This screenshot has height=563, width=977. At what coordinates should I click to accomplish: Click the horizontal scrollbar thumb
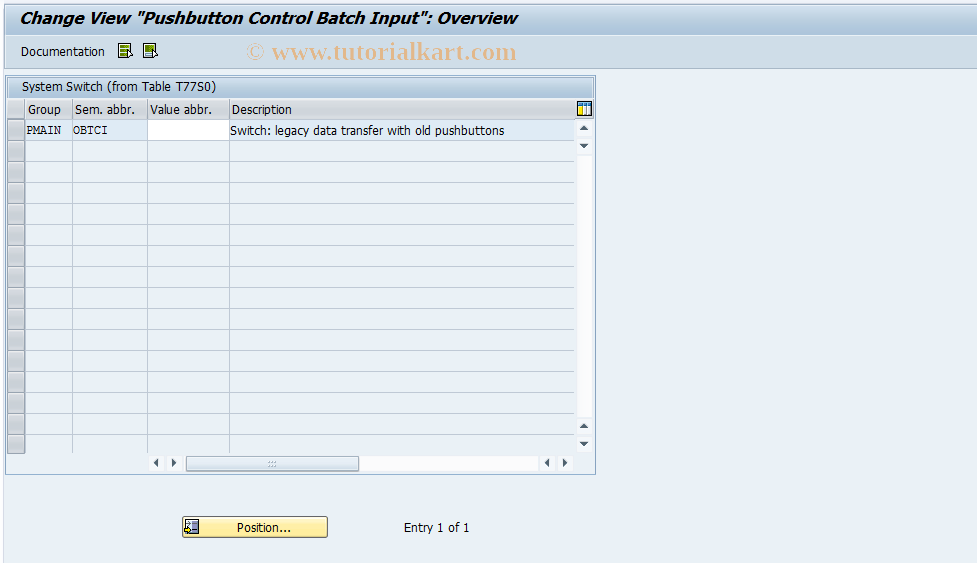click(x=272, y=463)
